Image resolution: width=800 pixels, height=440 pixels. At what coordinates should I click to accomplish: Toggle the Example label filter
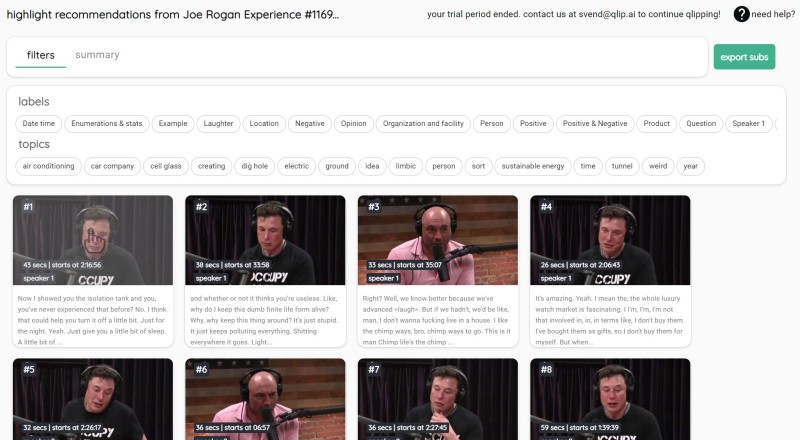click(x=173, y=124)
